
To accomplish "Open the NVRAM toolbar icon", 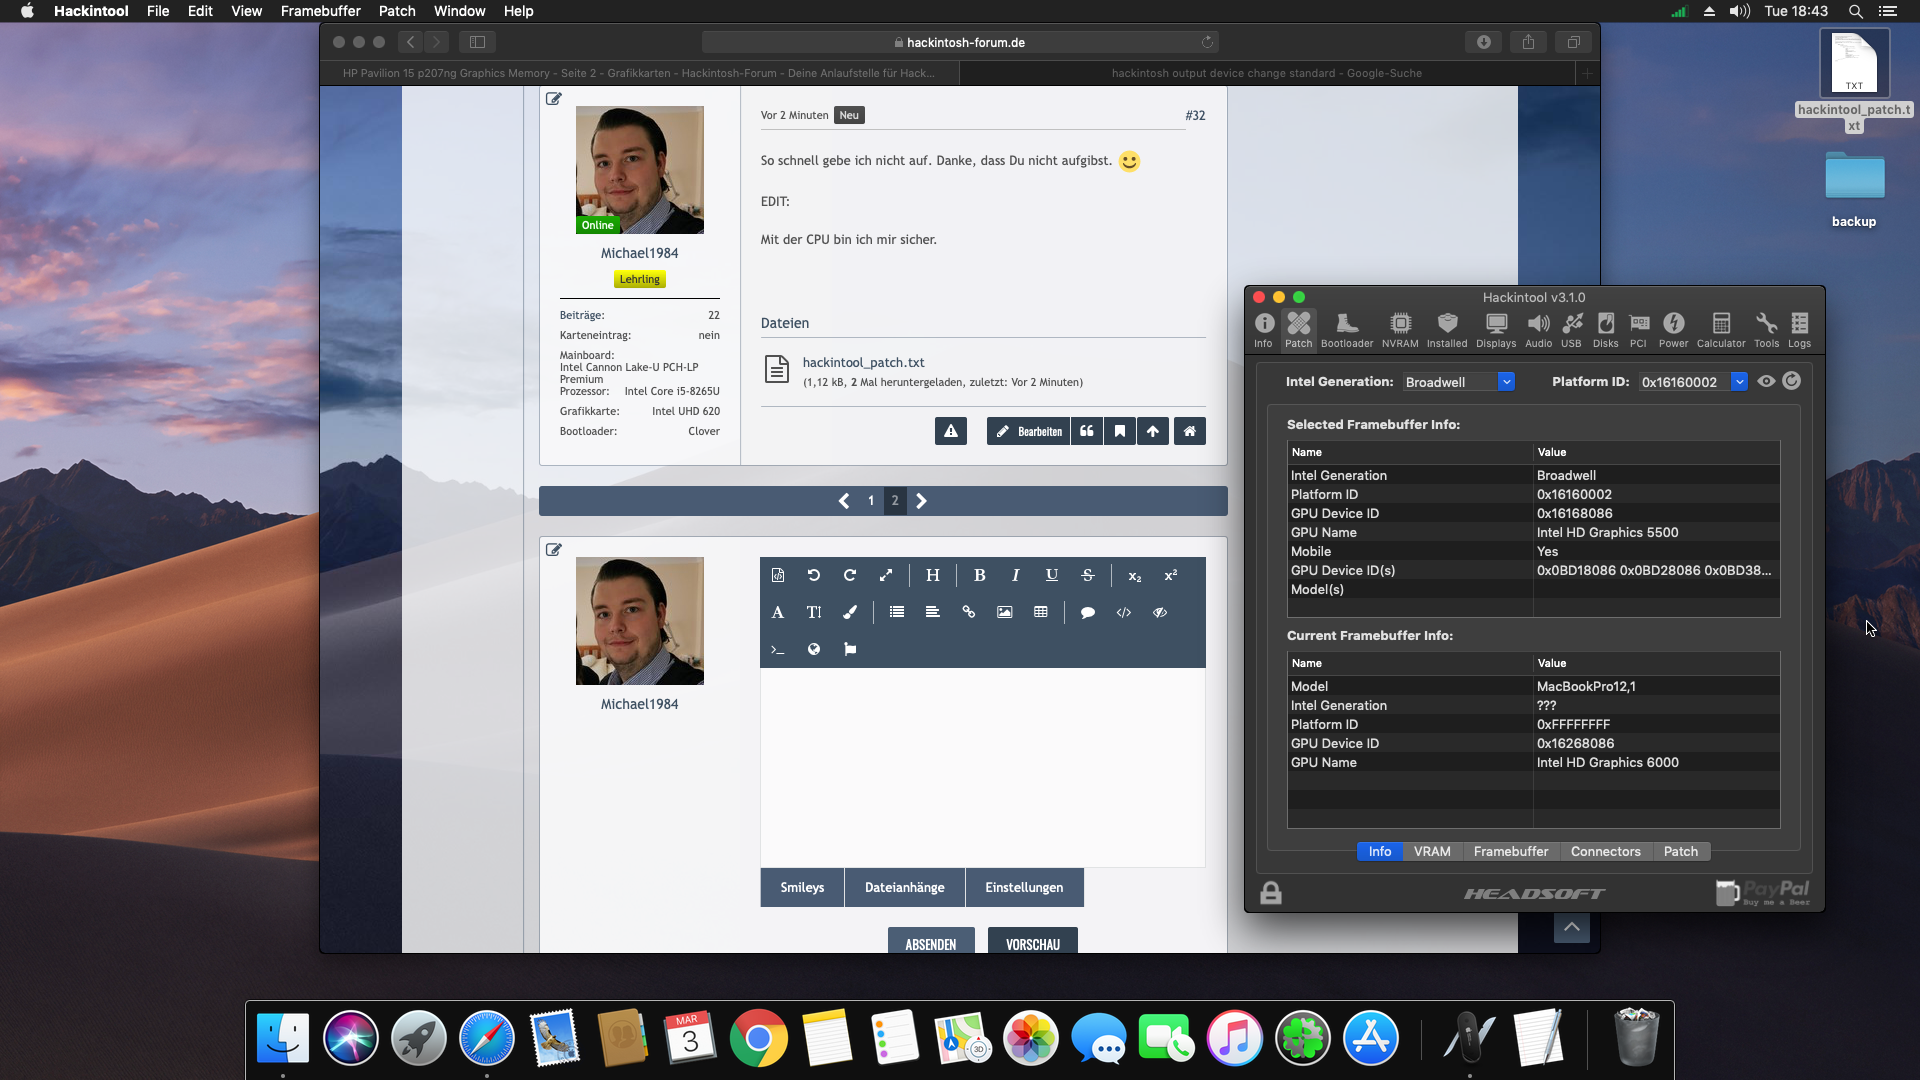I will point(1400,329).
